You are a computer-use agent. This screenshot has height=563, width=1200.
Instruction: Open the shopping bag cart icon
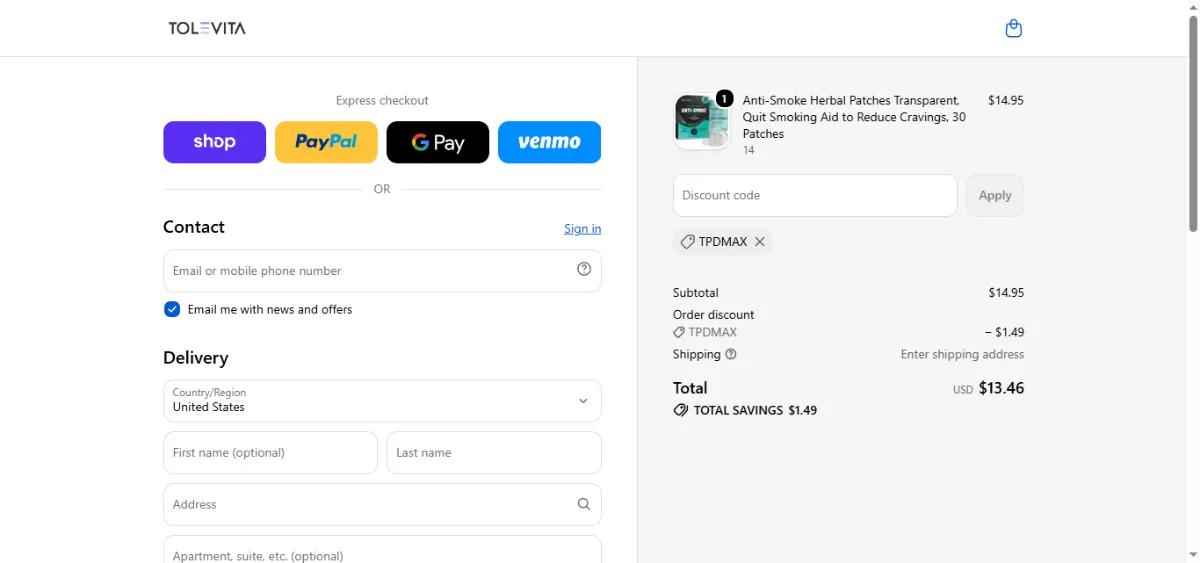click(1013, 28)
